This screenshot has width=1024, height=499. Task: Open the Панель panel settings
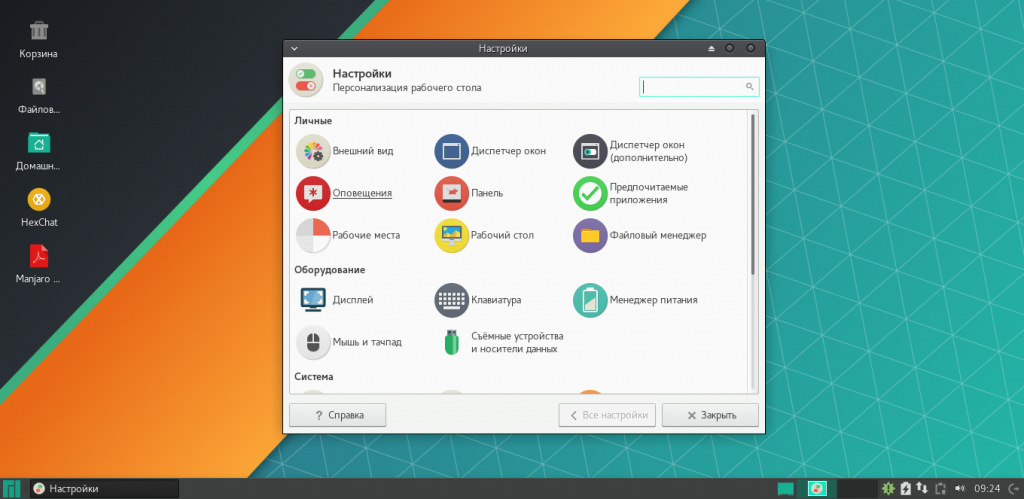click(470, 193)
